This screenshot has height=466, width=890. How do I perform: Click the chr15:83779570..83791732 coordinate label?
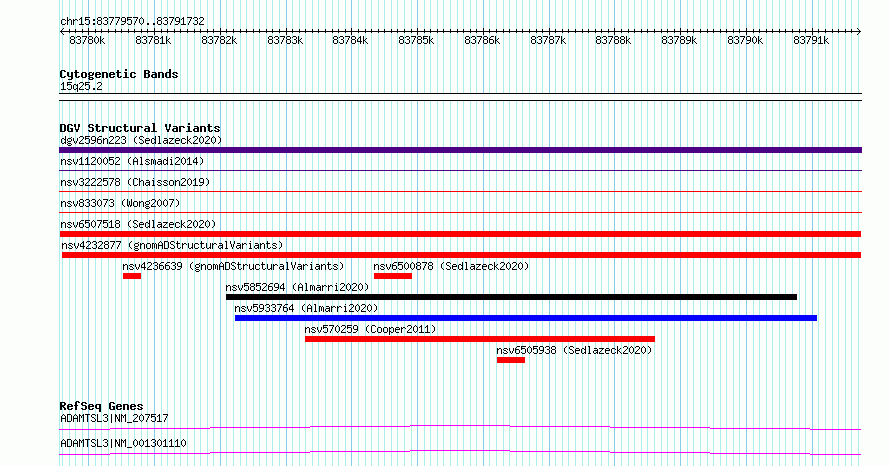(x=132, y=22)
